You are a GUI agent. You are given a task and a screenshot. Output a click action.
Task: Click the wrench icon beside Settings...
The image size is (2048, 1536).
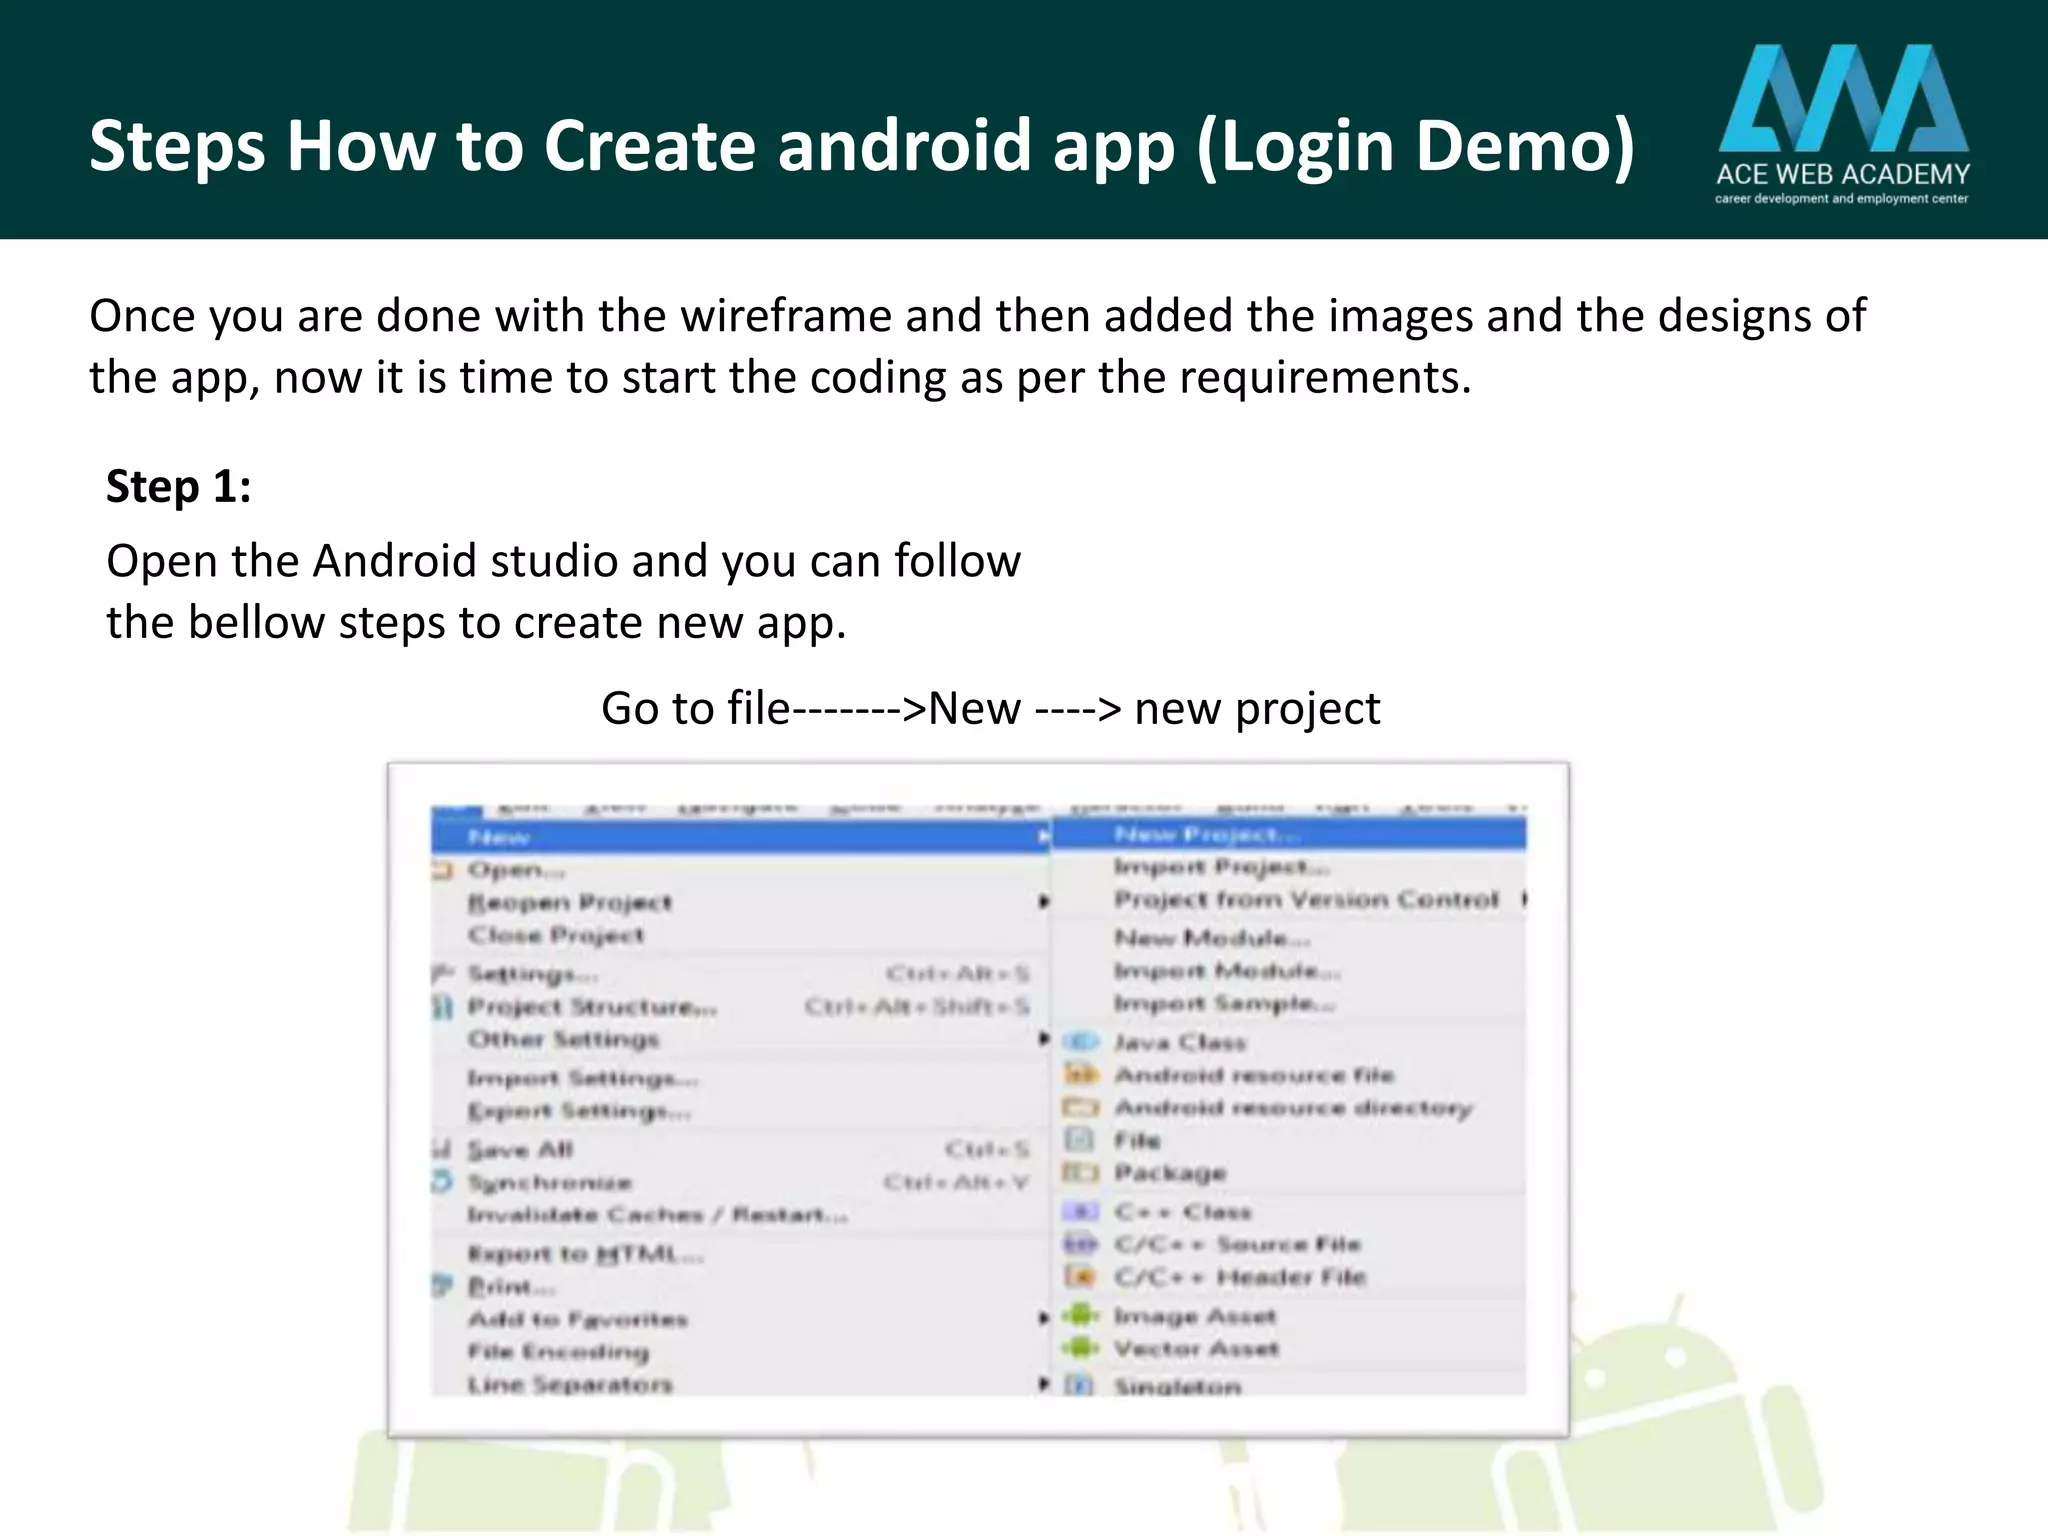click(442, 973)
